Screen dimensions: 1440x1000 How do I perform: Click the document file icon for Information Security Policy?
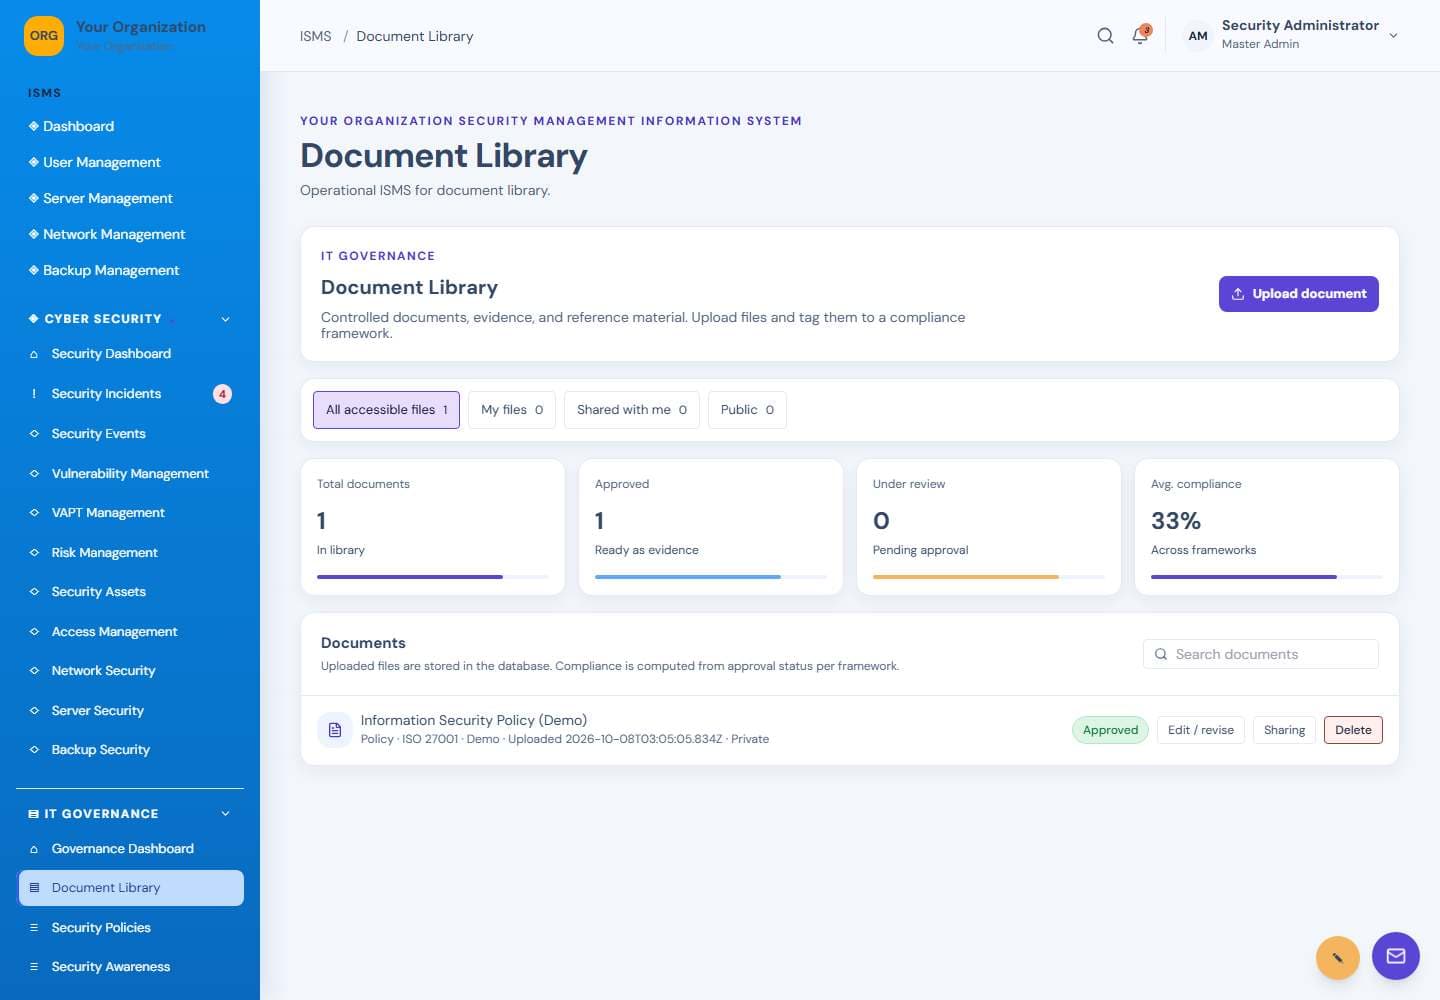pos(335,730)
